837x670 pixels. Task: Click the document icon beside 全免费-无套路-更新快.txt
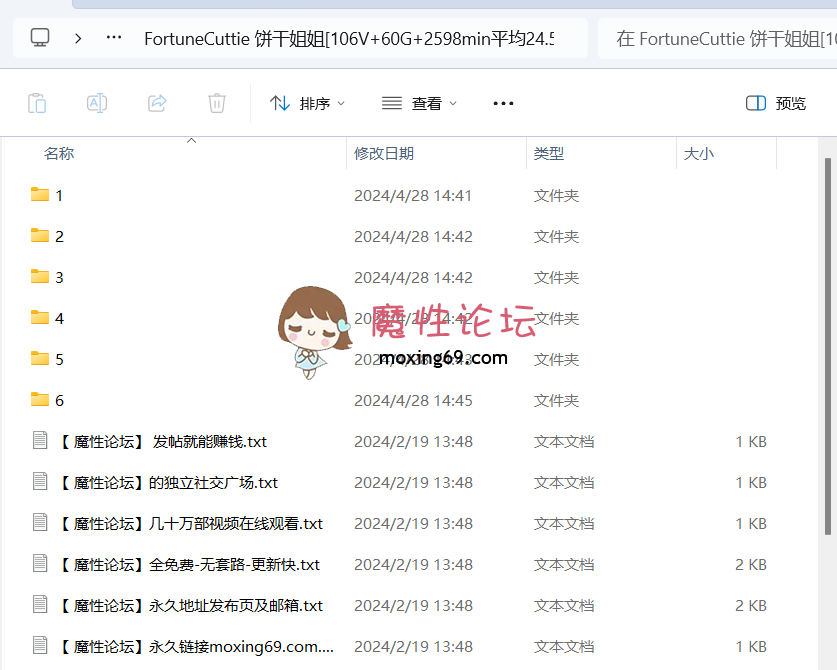point(37,564)
